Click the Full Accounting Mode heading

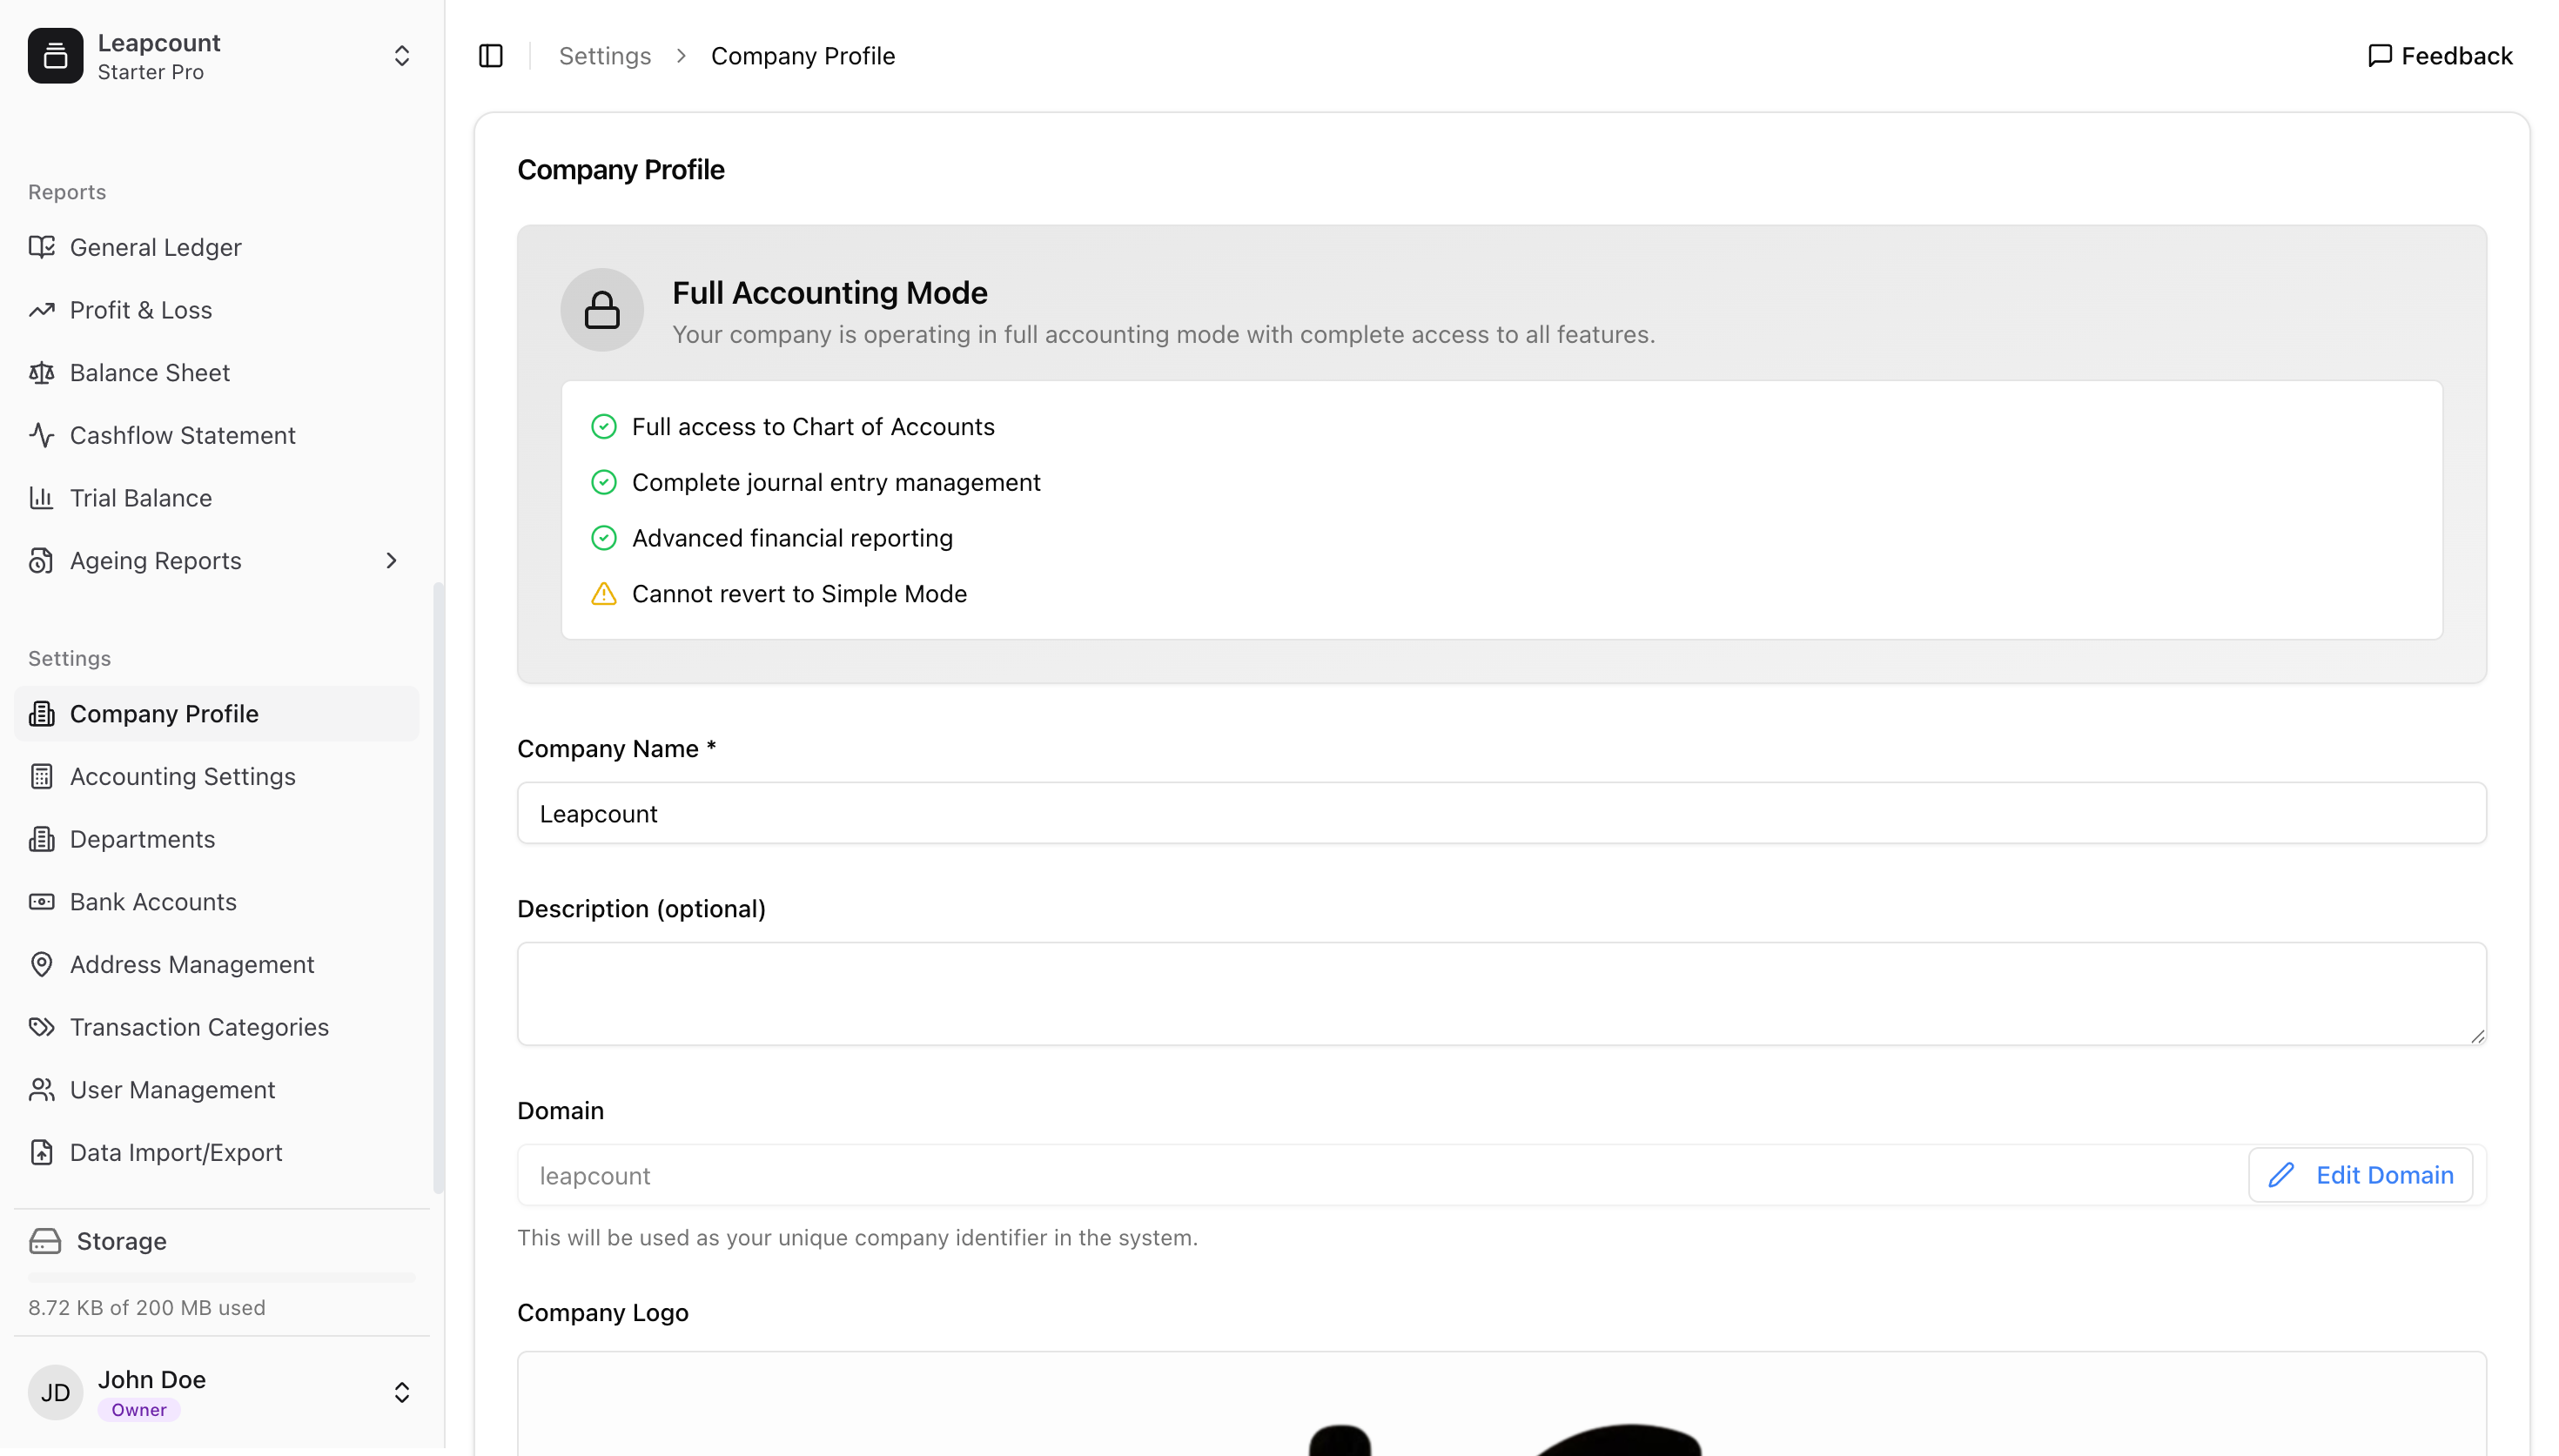pos(829,293)
